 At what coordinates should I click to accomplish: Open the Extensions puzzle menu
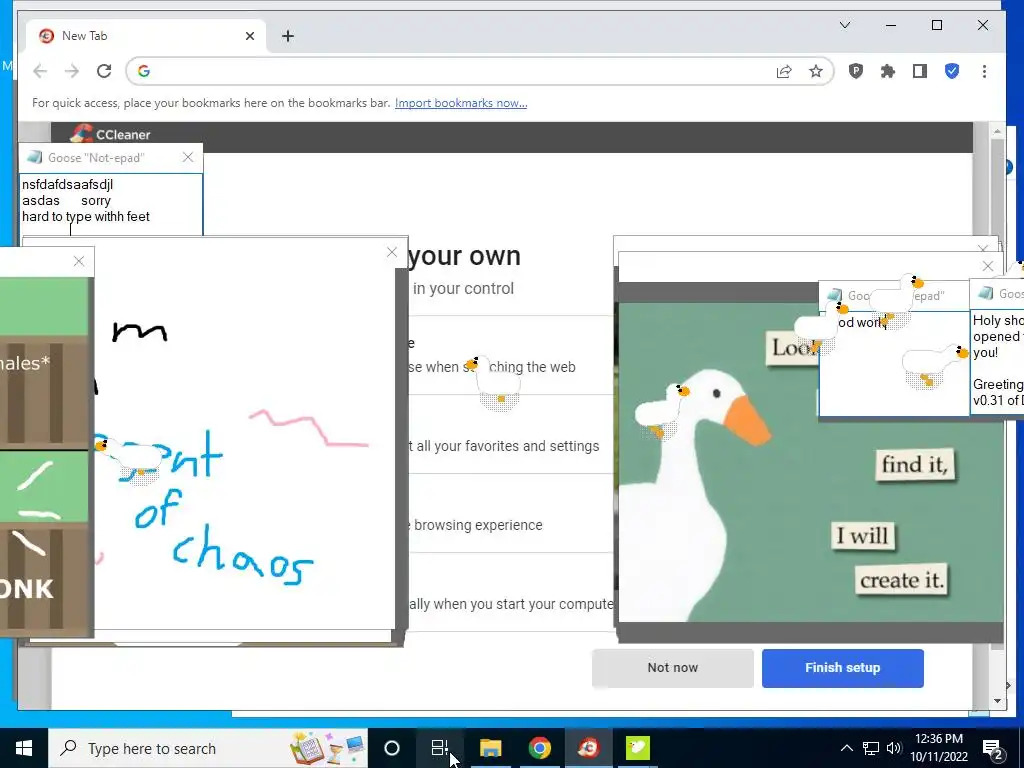(x=888, y=71)
